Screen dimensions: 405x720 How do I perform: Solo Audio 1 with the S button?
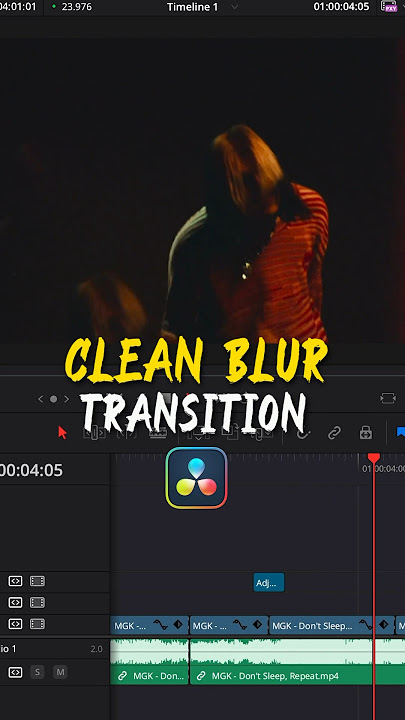37,672
